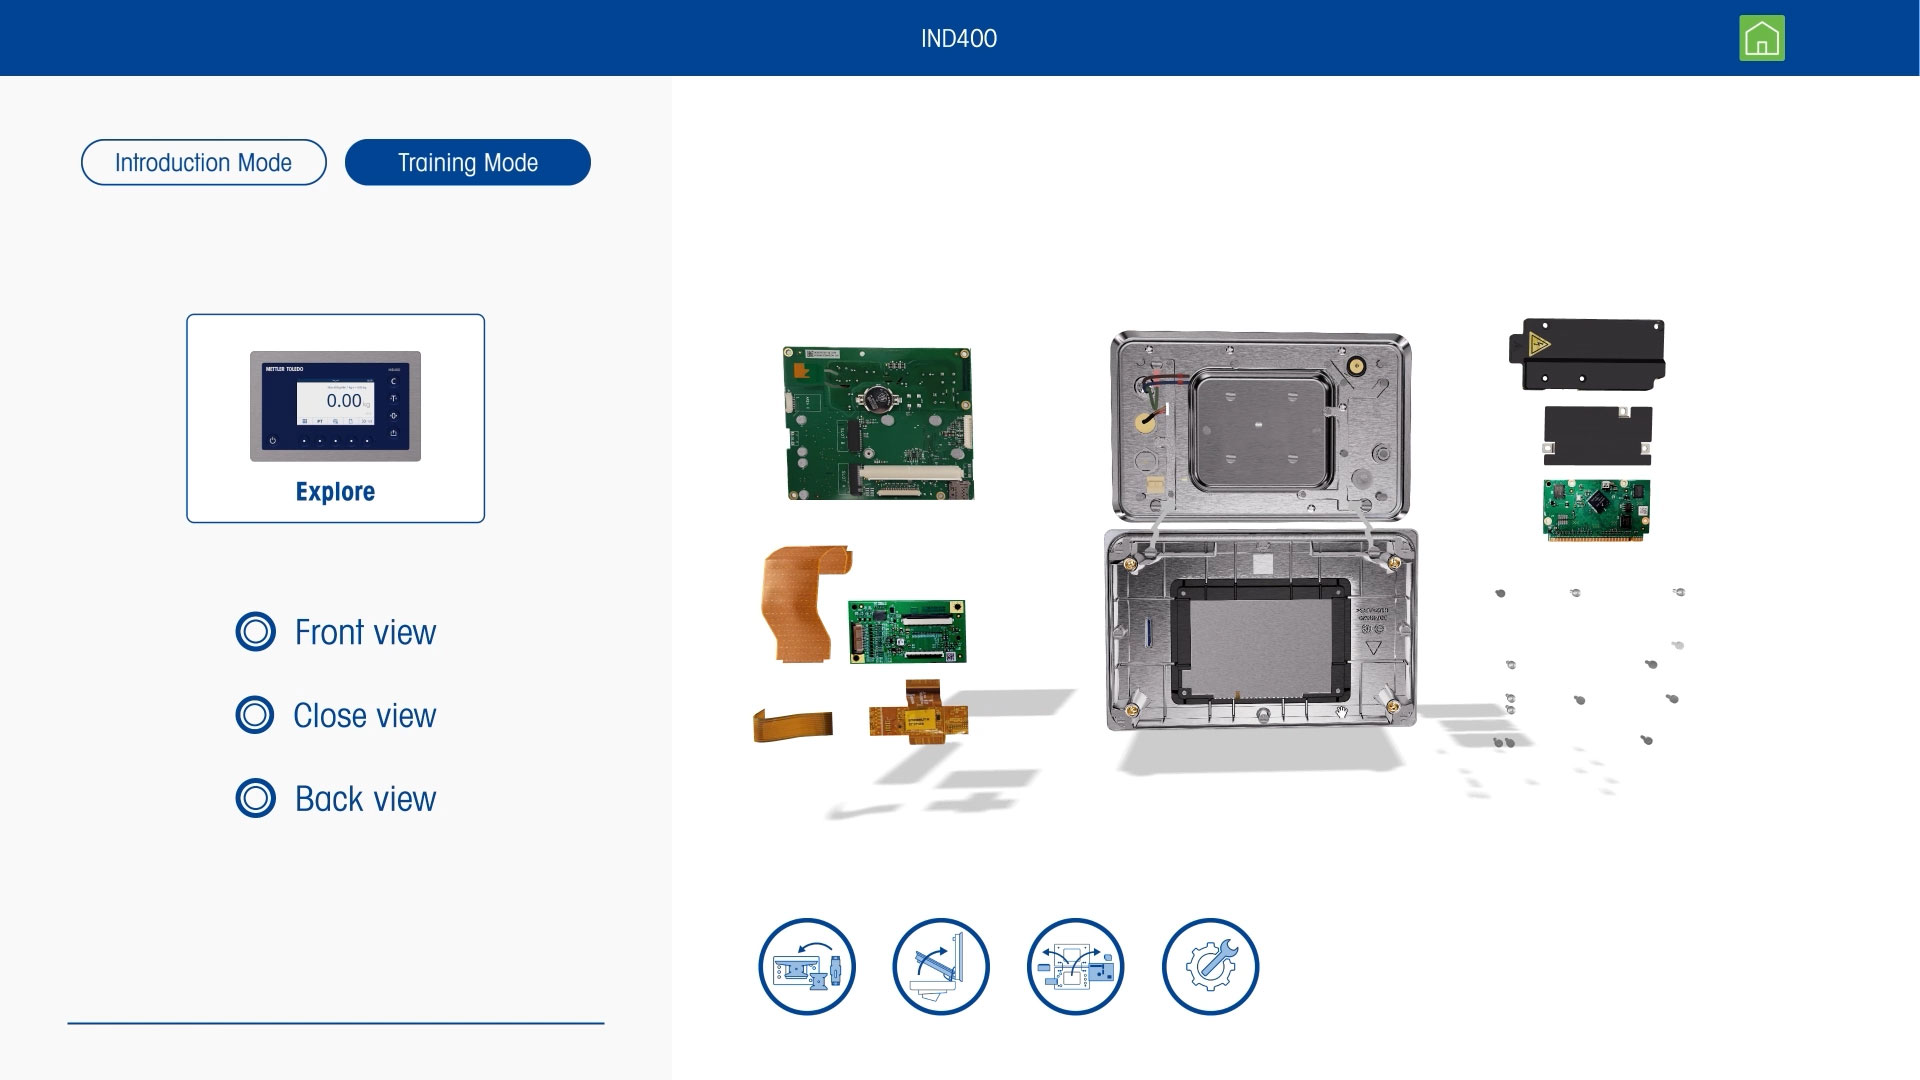This screenshot has height=1080, width=1920.
Task: Switch to Introduction Mode
Action: [204, 162]
